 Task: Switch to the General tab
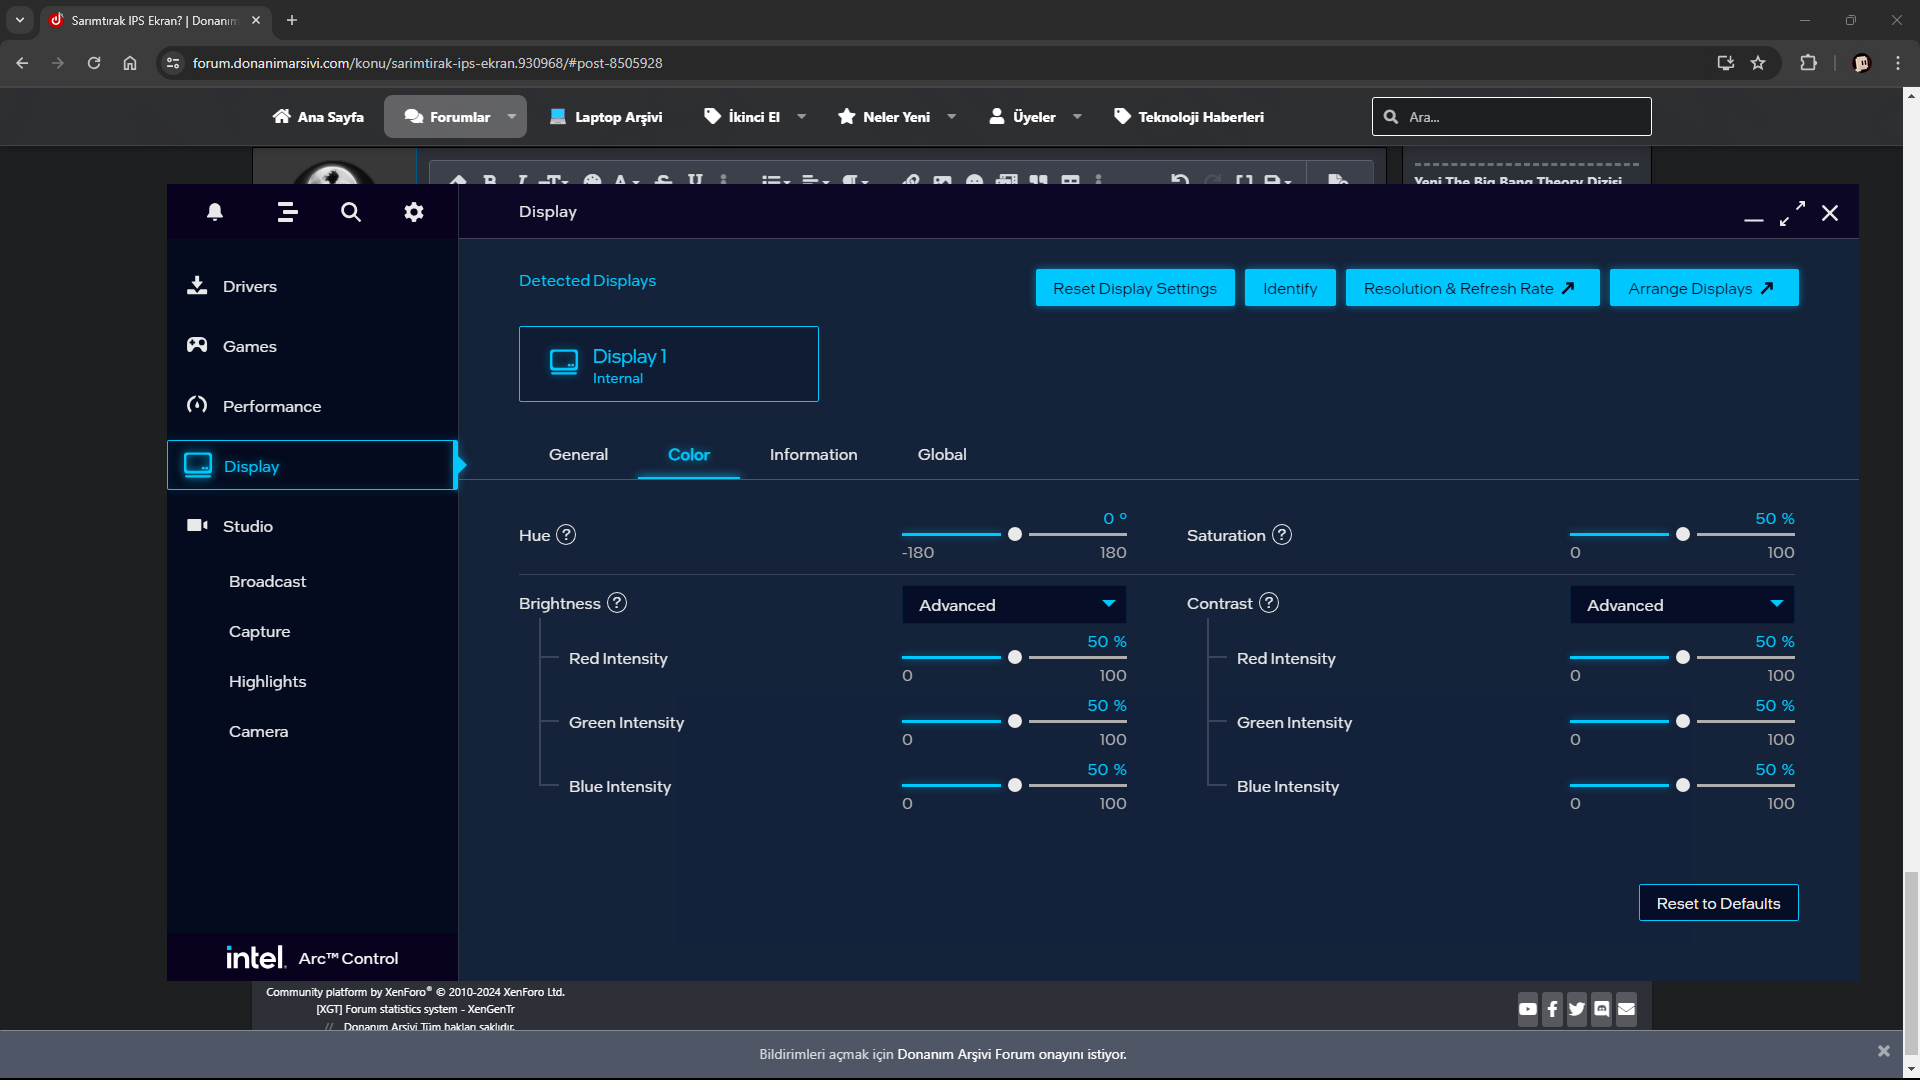click(578, 455)
